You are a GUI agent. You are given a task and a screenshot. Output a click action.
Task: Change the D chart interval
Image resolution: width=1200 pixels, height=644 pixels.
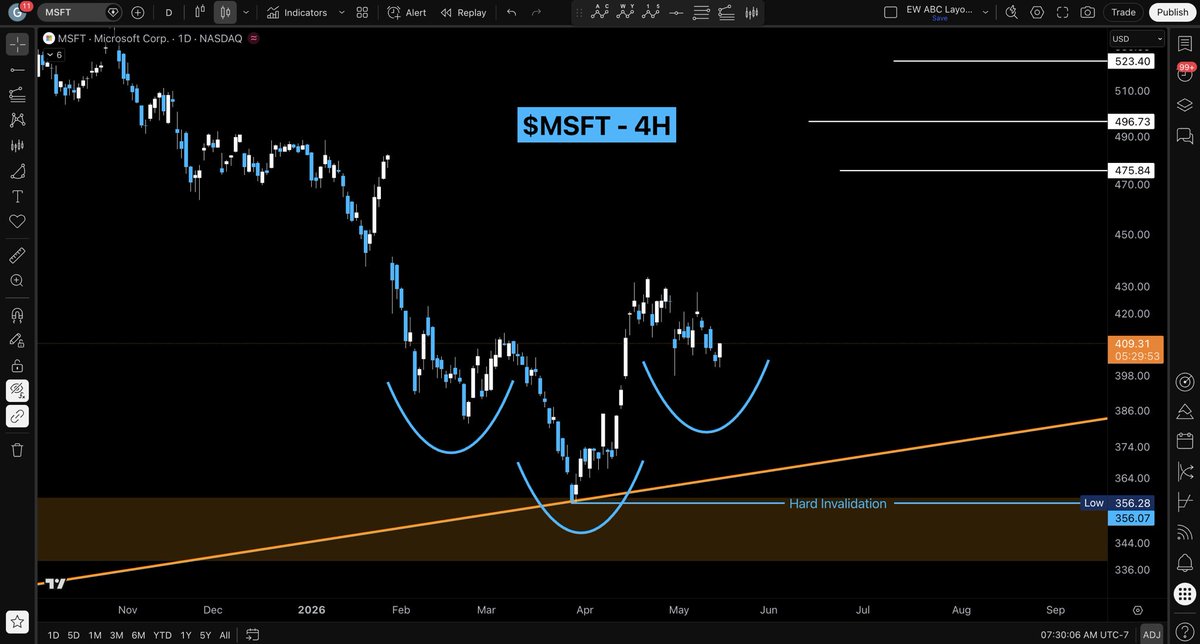click(x=168, y=12)
